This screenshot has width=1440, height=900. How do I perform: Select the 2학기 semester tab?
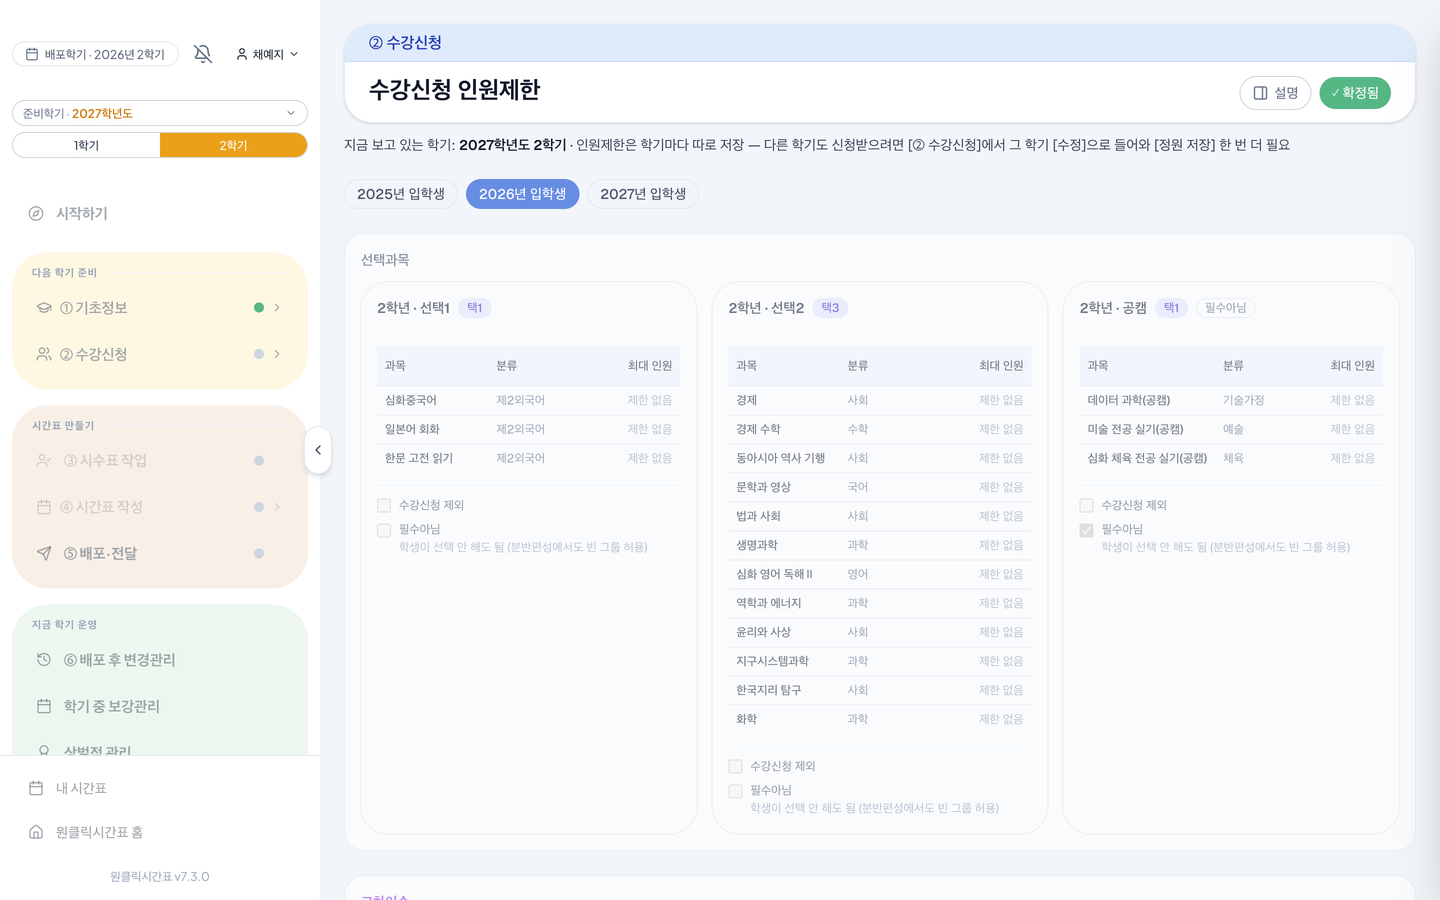[x=233, y=145]
